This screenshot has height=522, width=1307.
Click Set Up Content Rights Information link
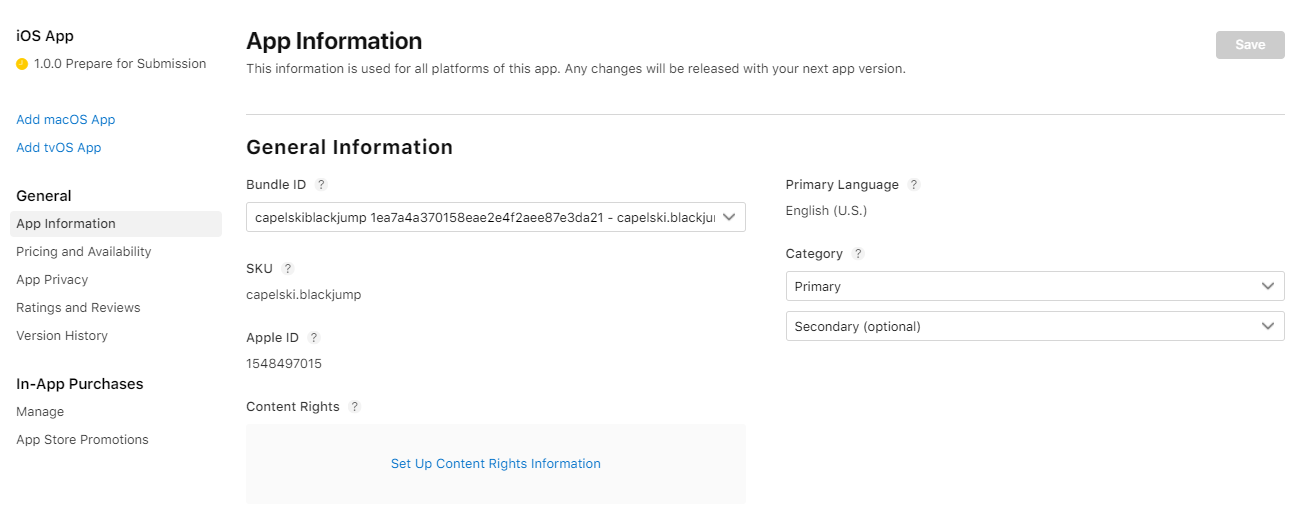click(x=495, y=464)
